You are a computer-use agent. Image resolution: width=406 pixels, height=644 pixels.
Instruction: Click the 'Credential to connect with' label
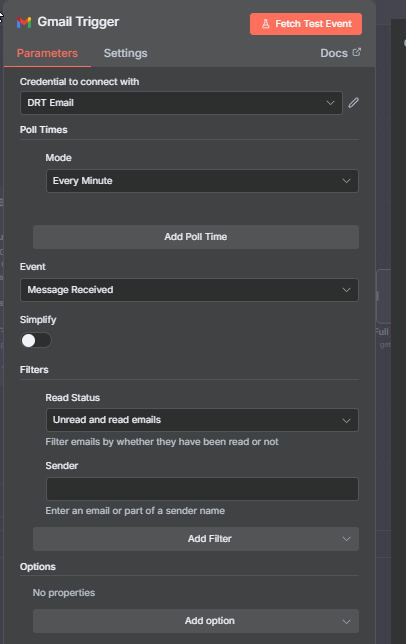(79, 82)
